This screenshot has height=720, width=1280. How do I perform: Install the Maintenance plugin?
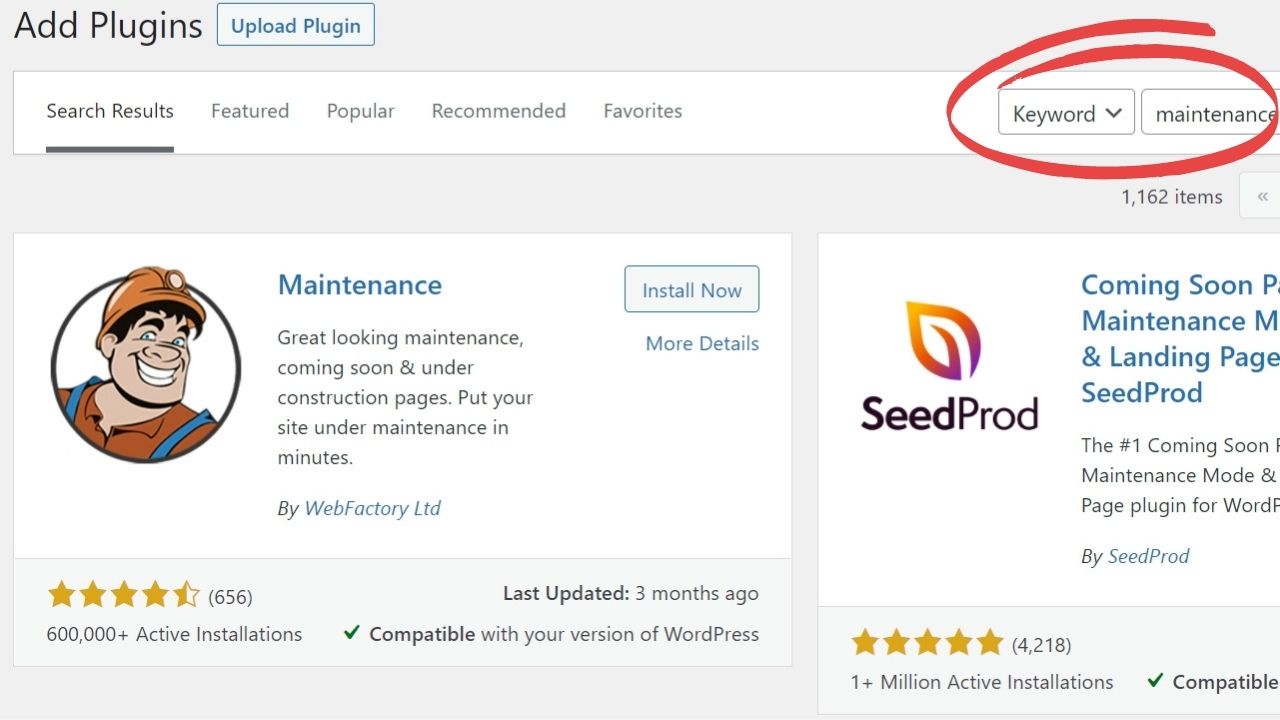pos(691,289)
